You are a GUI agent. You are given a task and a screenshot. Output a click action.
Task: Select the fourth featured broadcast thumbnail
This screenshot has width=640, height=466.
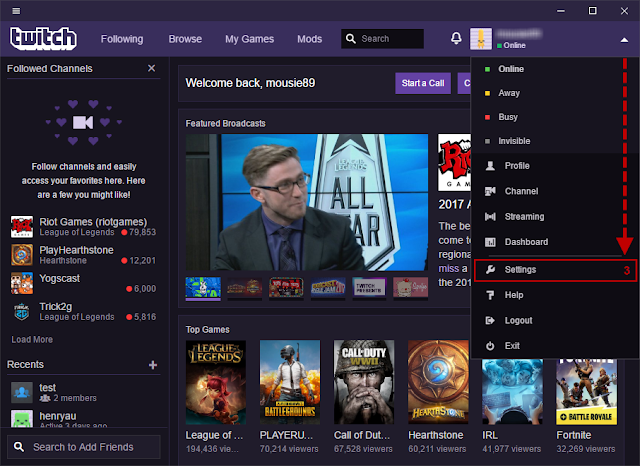tap(328, 288)
